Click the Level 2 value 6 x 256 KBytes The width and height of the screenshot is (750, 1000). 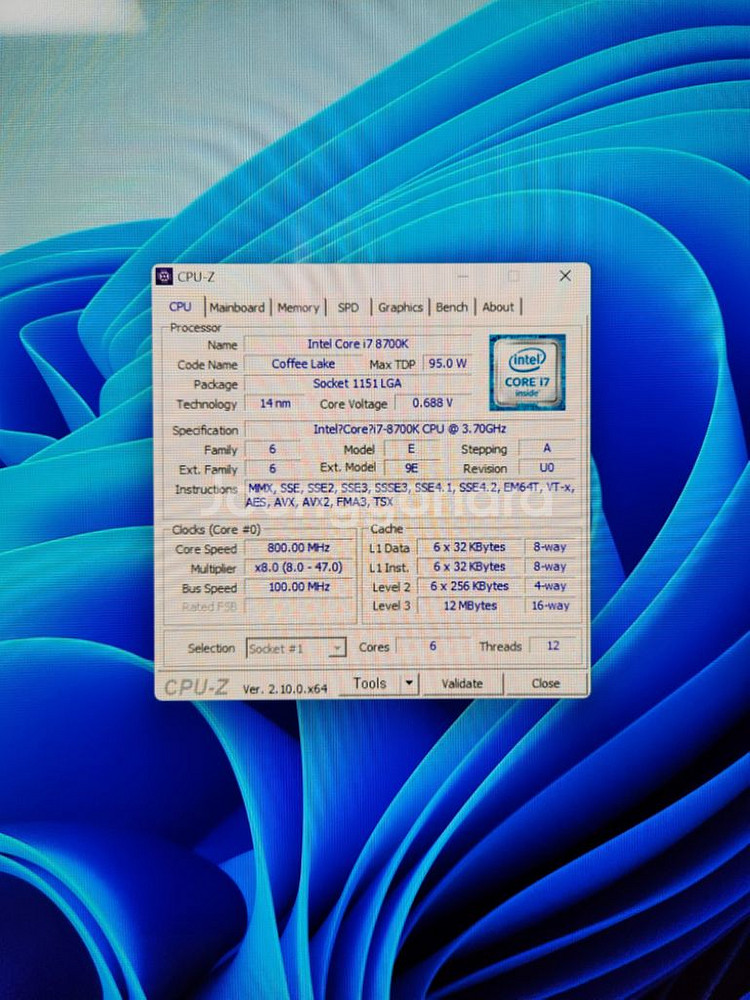(x=469, y=586)
